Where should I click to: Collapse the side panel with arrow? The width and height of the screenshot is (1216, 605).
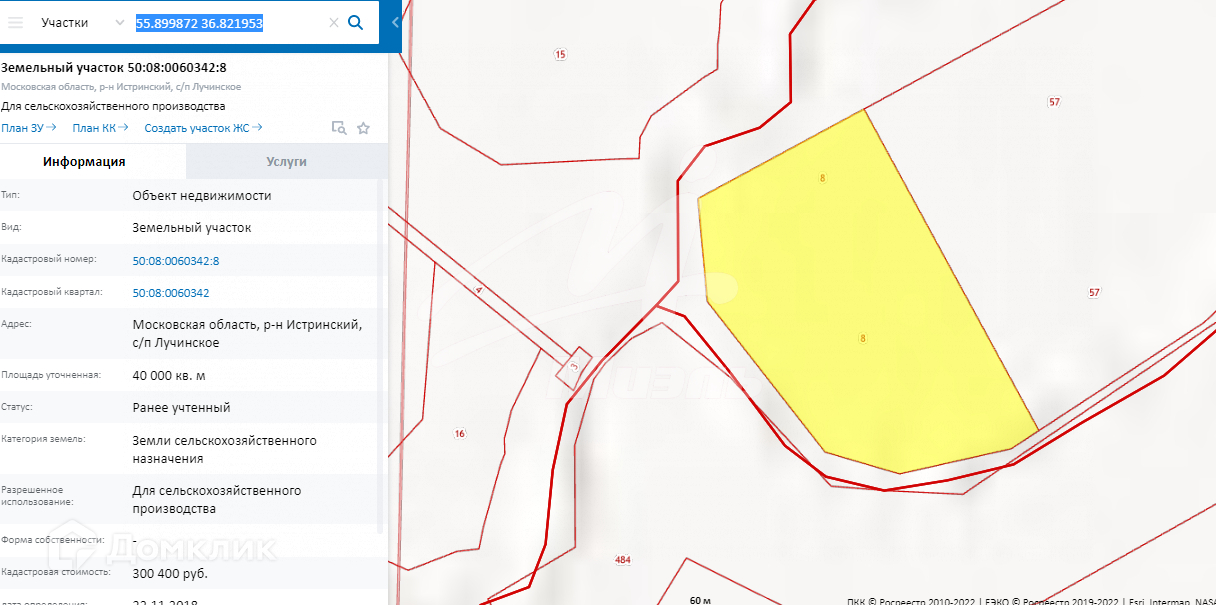click(395, 22)
